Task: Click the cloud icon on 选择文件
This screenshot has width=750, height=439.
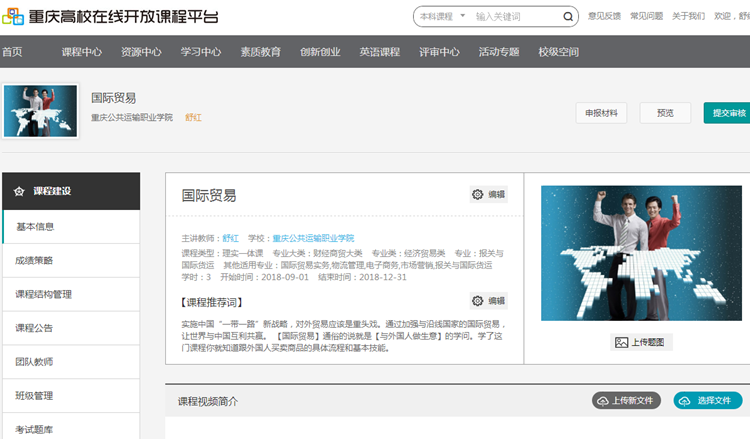Action: click(685, 401)
